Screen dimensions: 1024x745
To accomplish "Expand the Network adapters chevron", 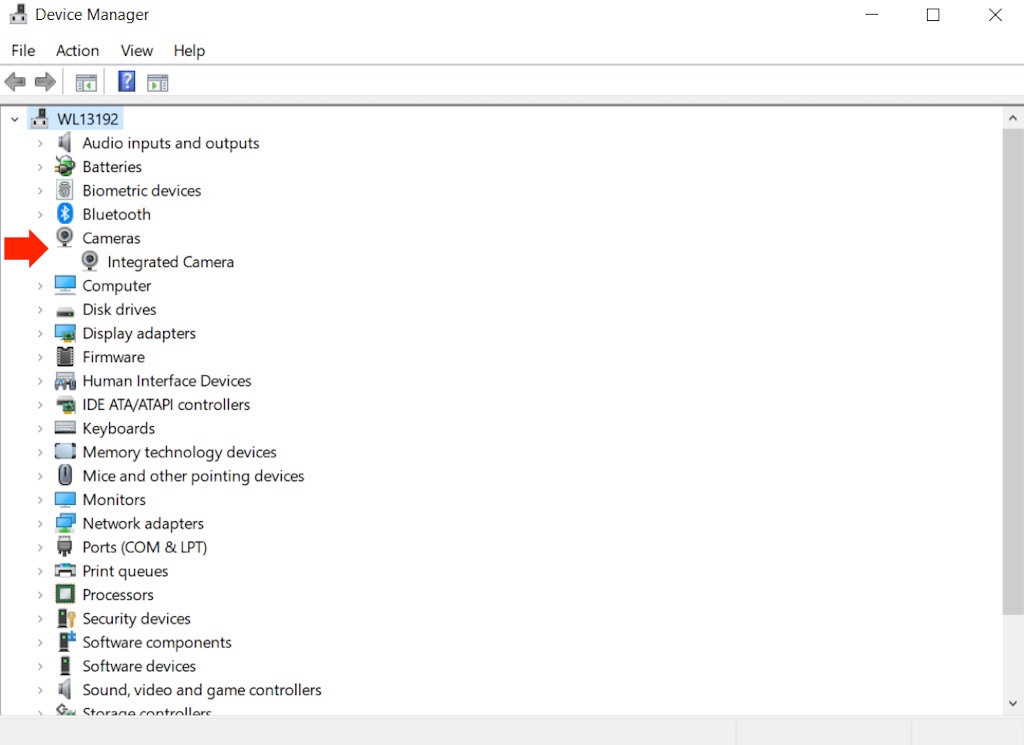I will tap(40, 523).
